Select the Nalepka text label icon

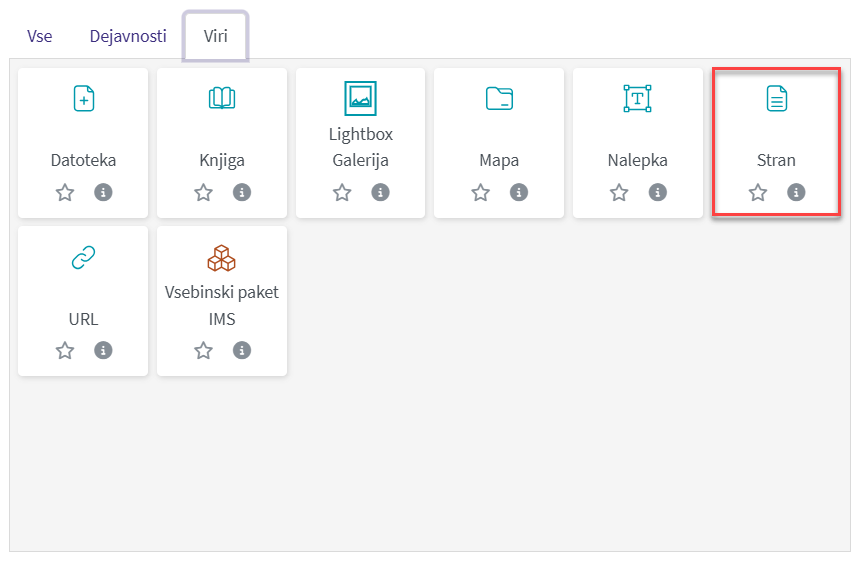point(637,98)
